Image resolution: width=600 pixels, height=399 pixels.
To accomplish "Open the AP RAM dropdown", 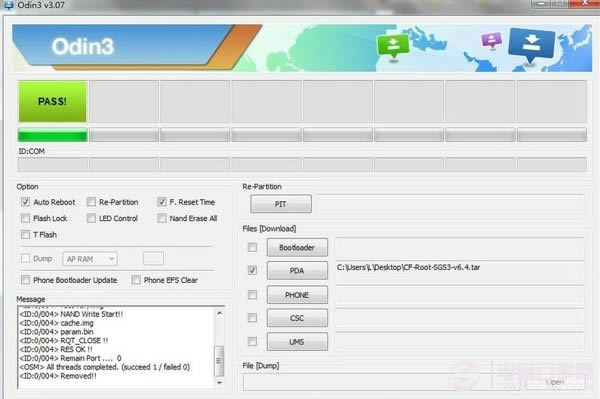I will coord(90,259).
